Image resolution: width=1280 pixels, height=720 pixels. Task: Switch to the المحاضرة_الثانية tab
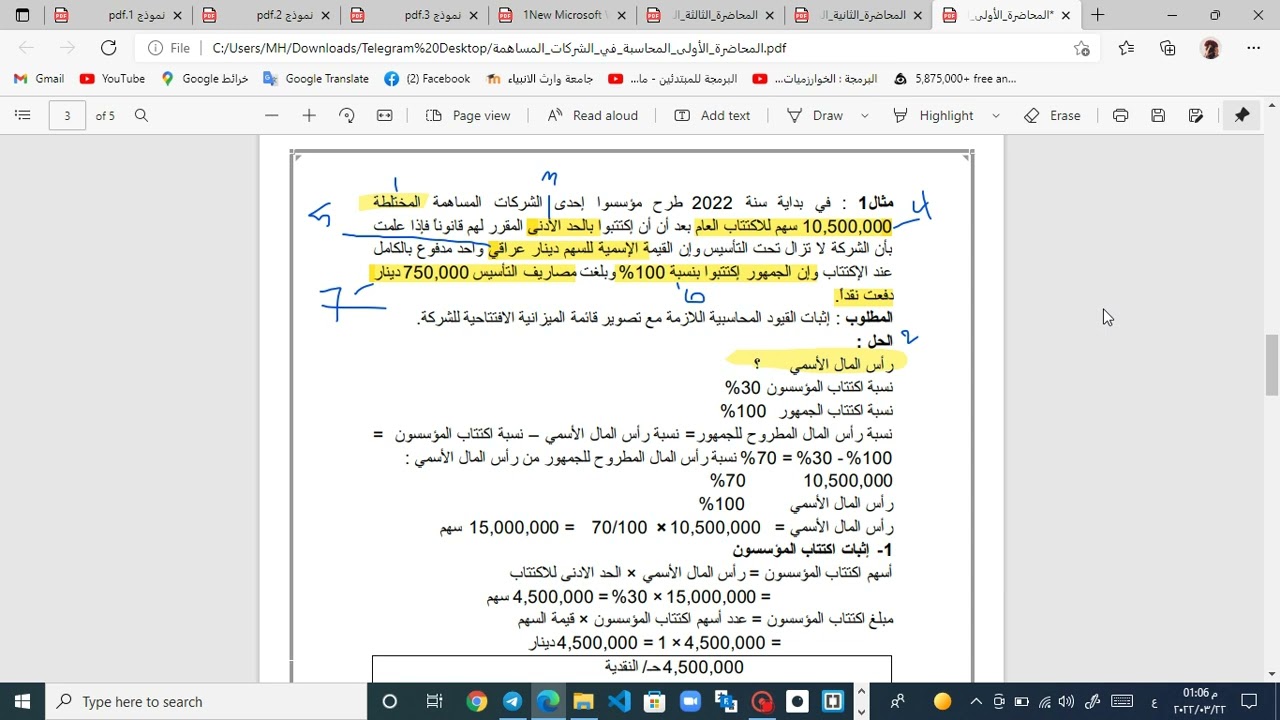tap(856, 15)
